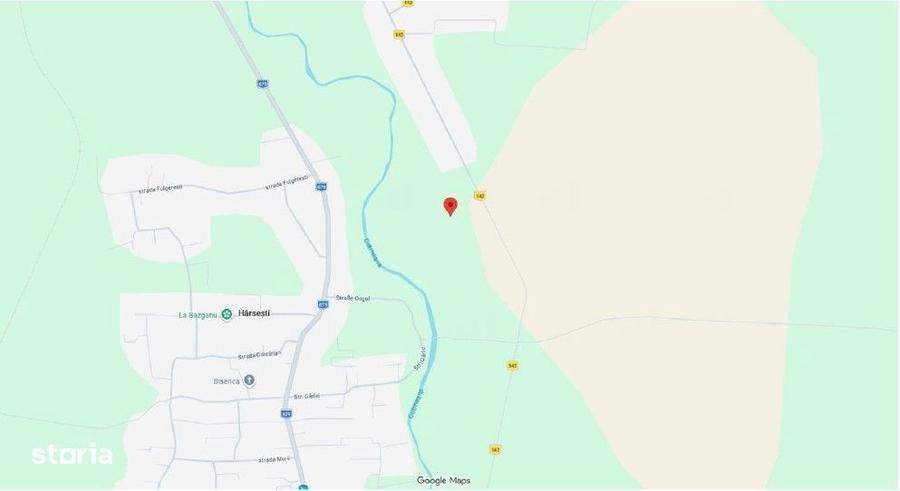900x491 pixels.
Task: Click the horizontal Str. Gării street label
Action: coord(307,396)
